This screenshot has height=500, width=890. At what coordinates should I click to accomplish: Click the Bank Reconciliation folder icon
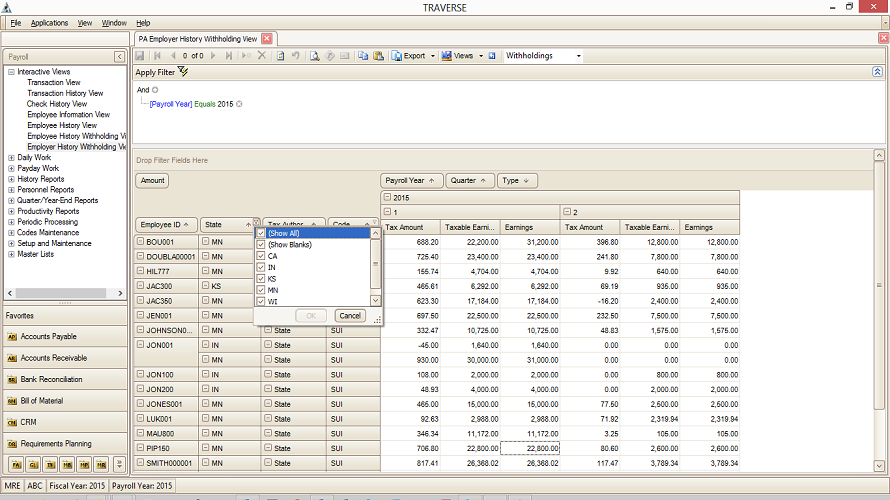(13, 380)
